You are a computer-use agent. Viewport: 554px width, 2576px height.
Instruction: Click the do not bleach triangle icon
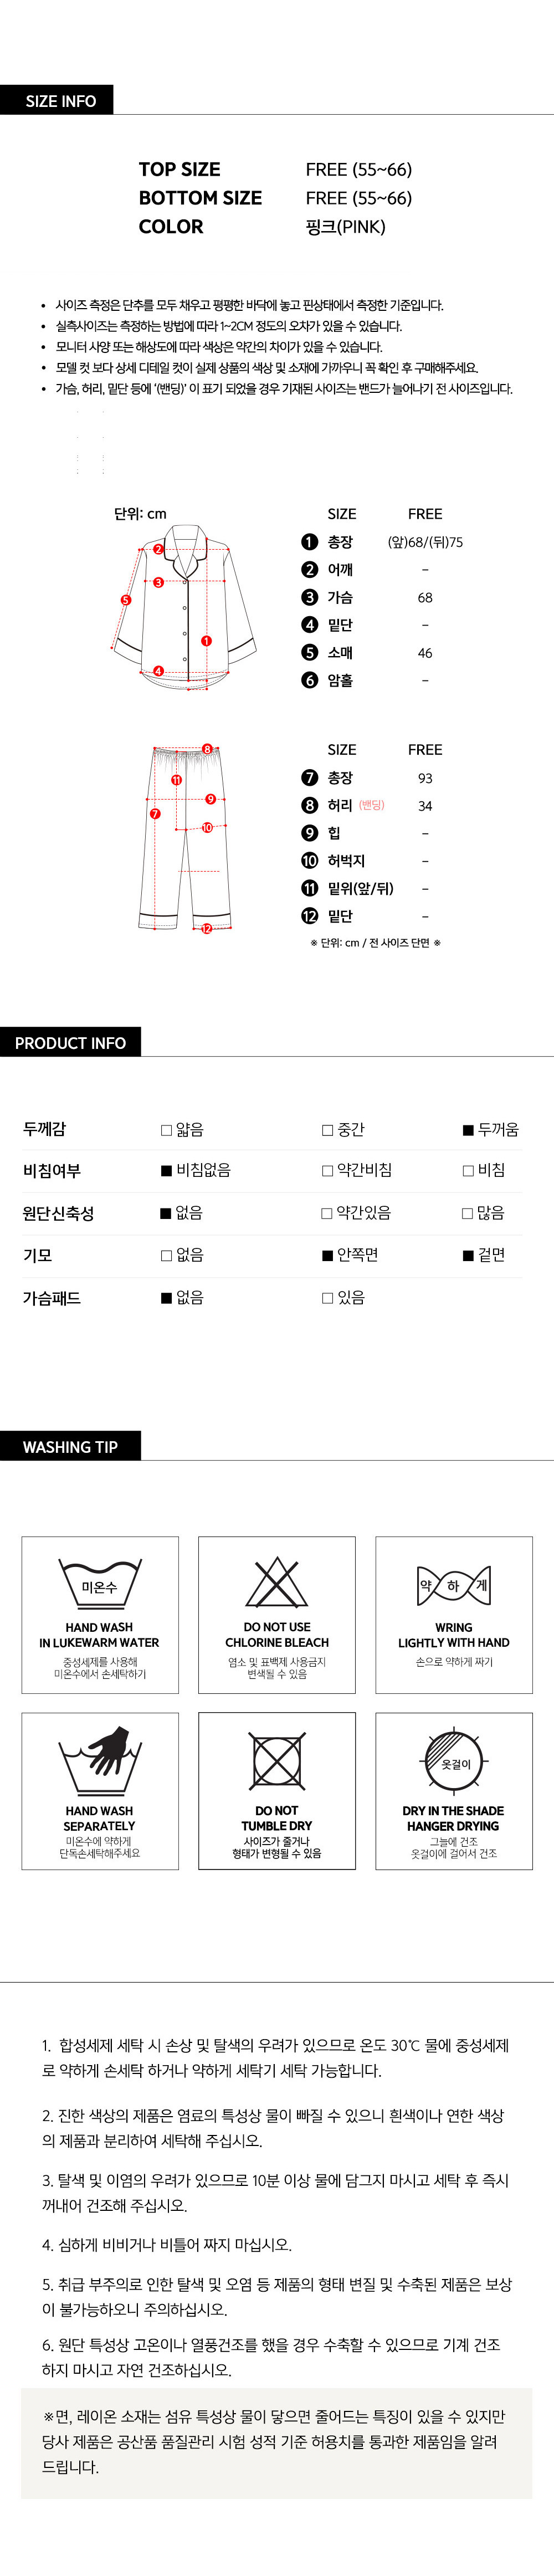276,1582
